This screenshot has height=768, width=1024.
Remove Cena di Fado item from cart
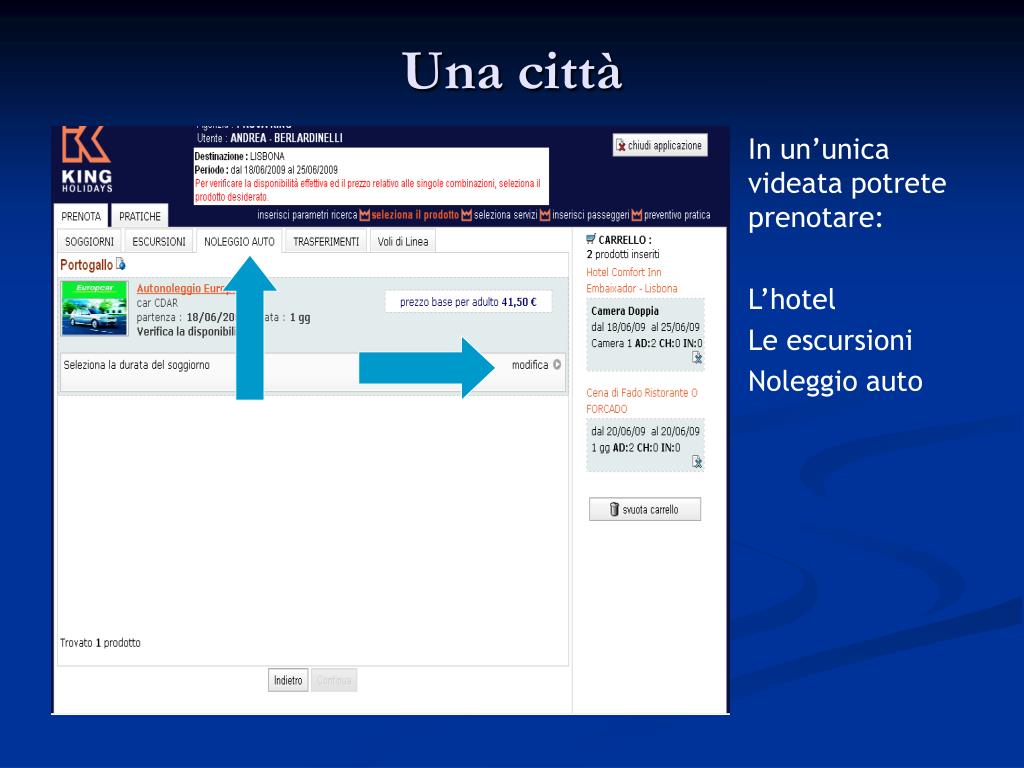[x=697, y=462]
